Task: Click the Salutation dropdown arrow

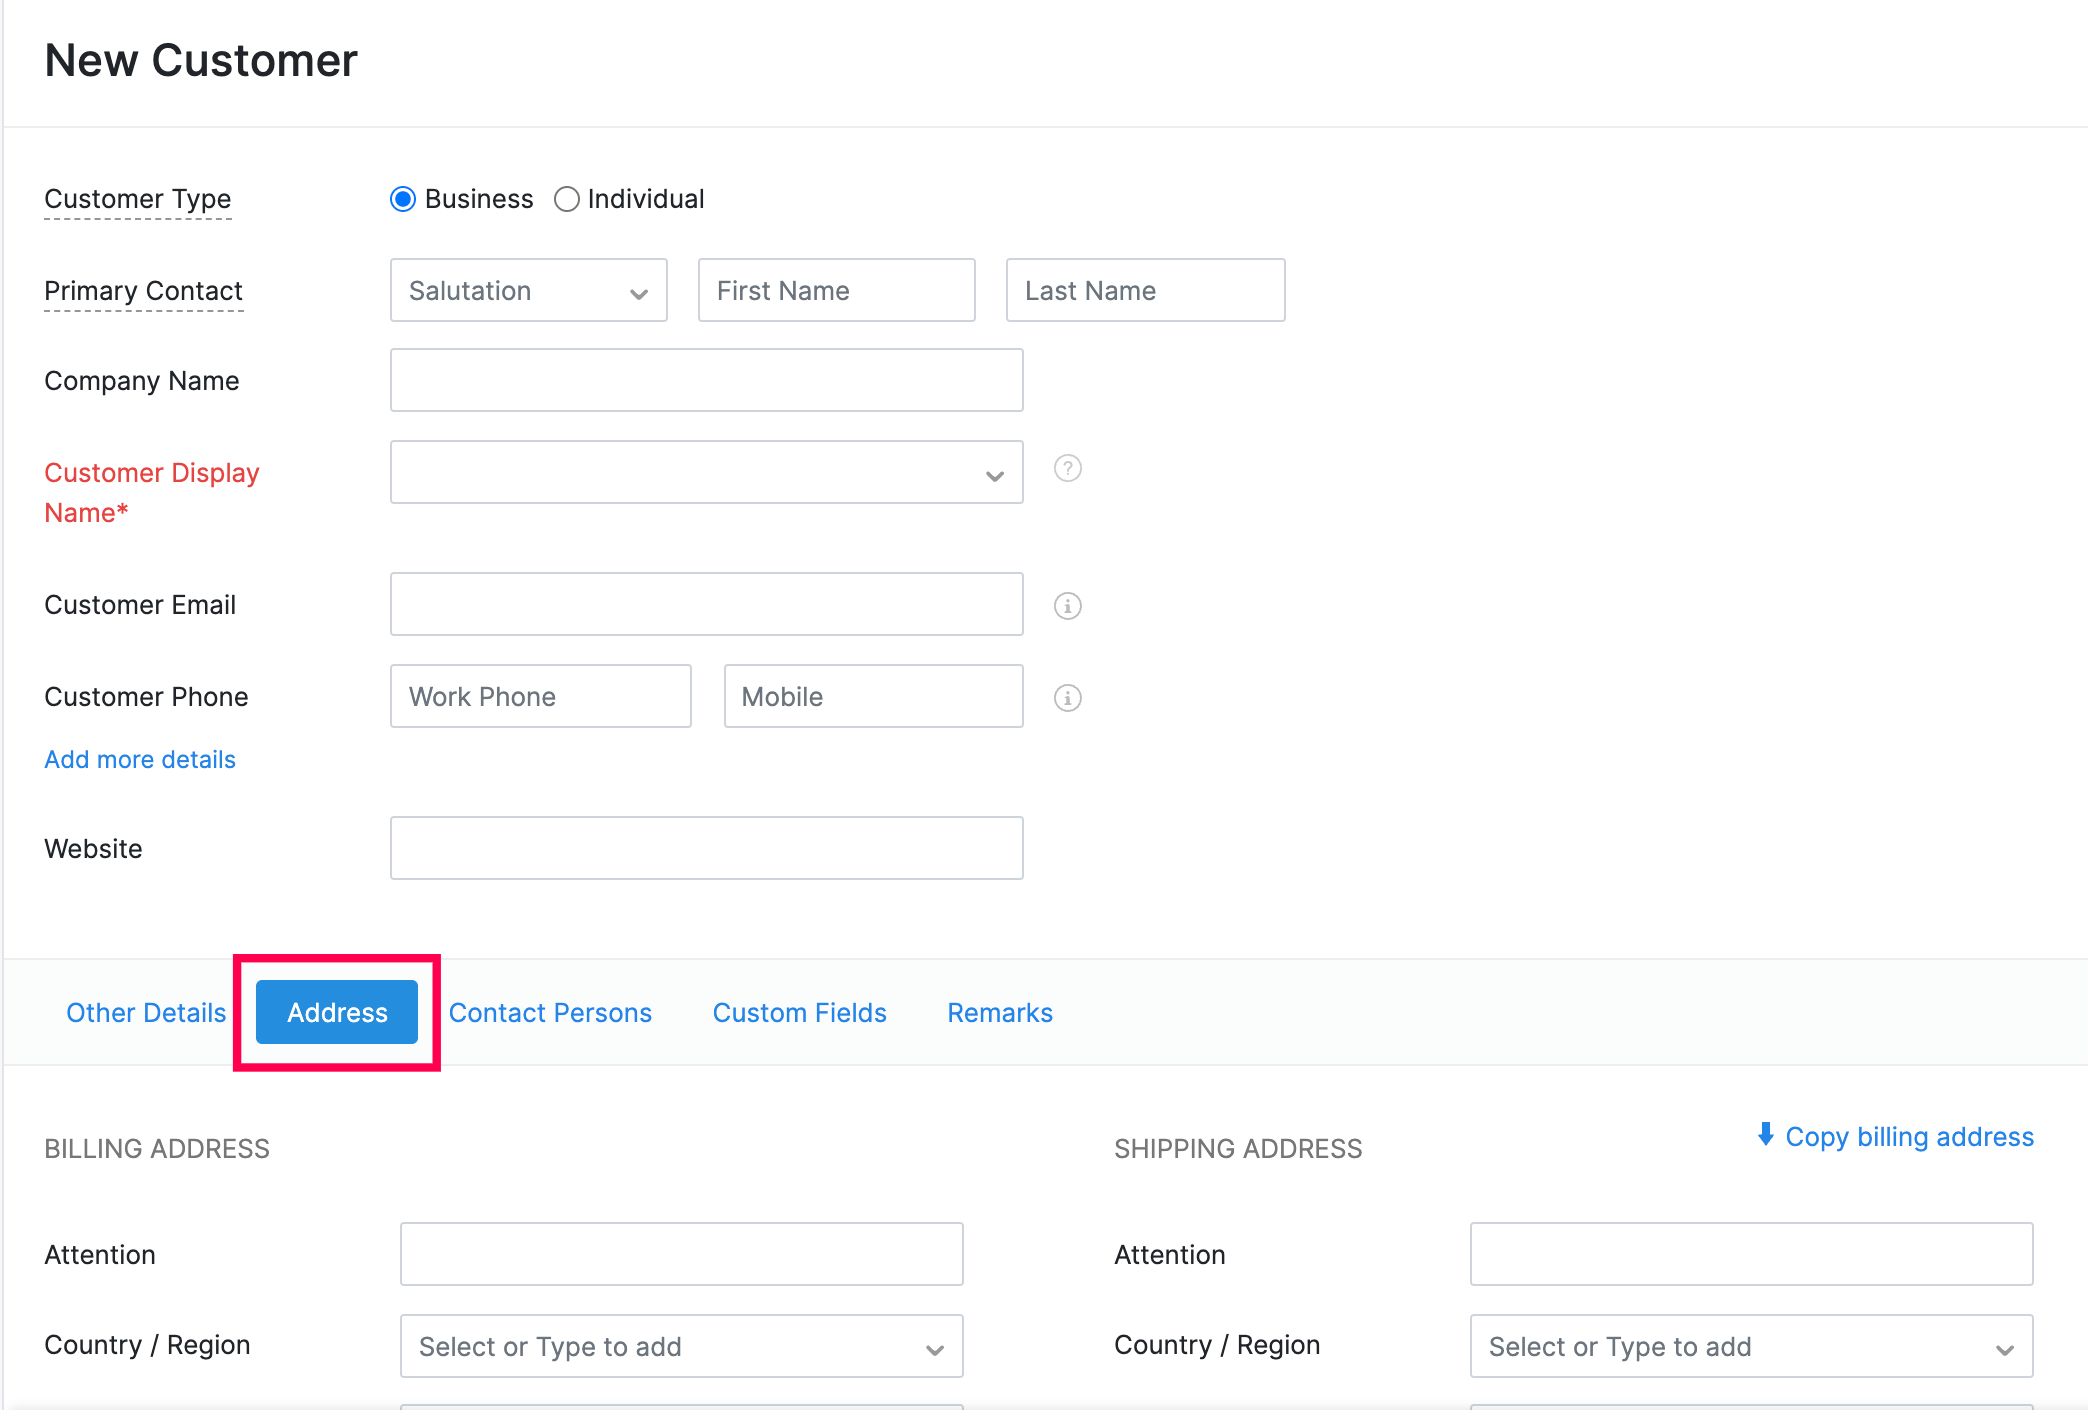Action: 640,291
